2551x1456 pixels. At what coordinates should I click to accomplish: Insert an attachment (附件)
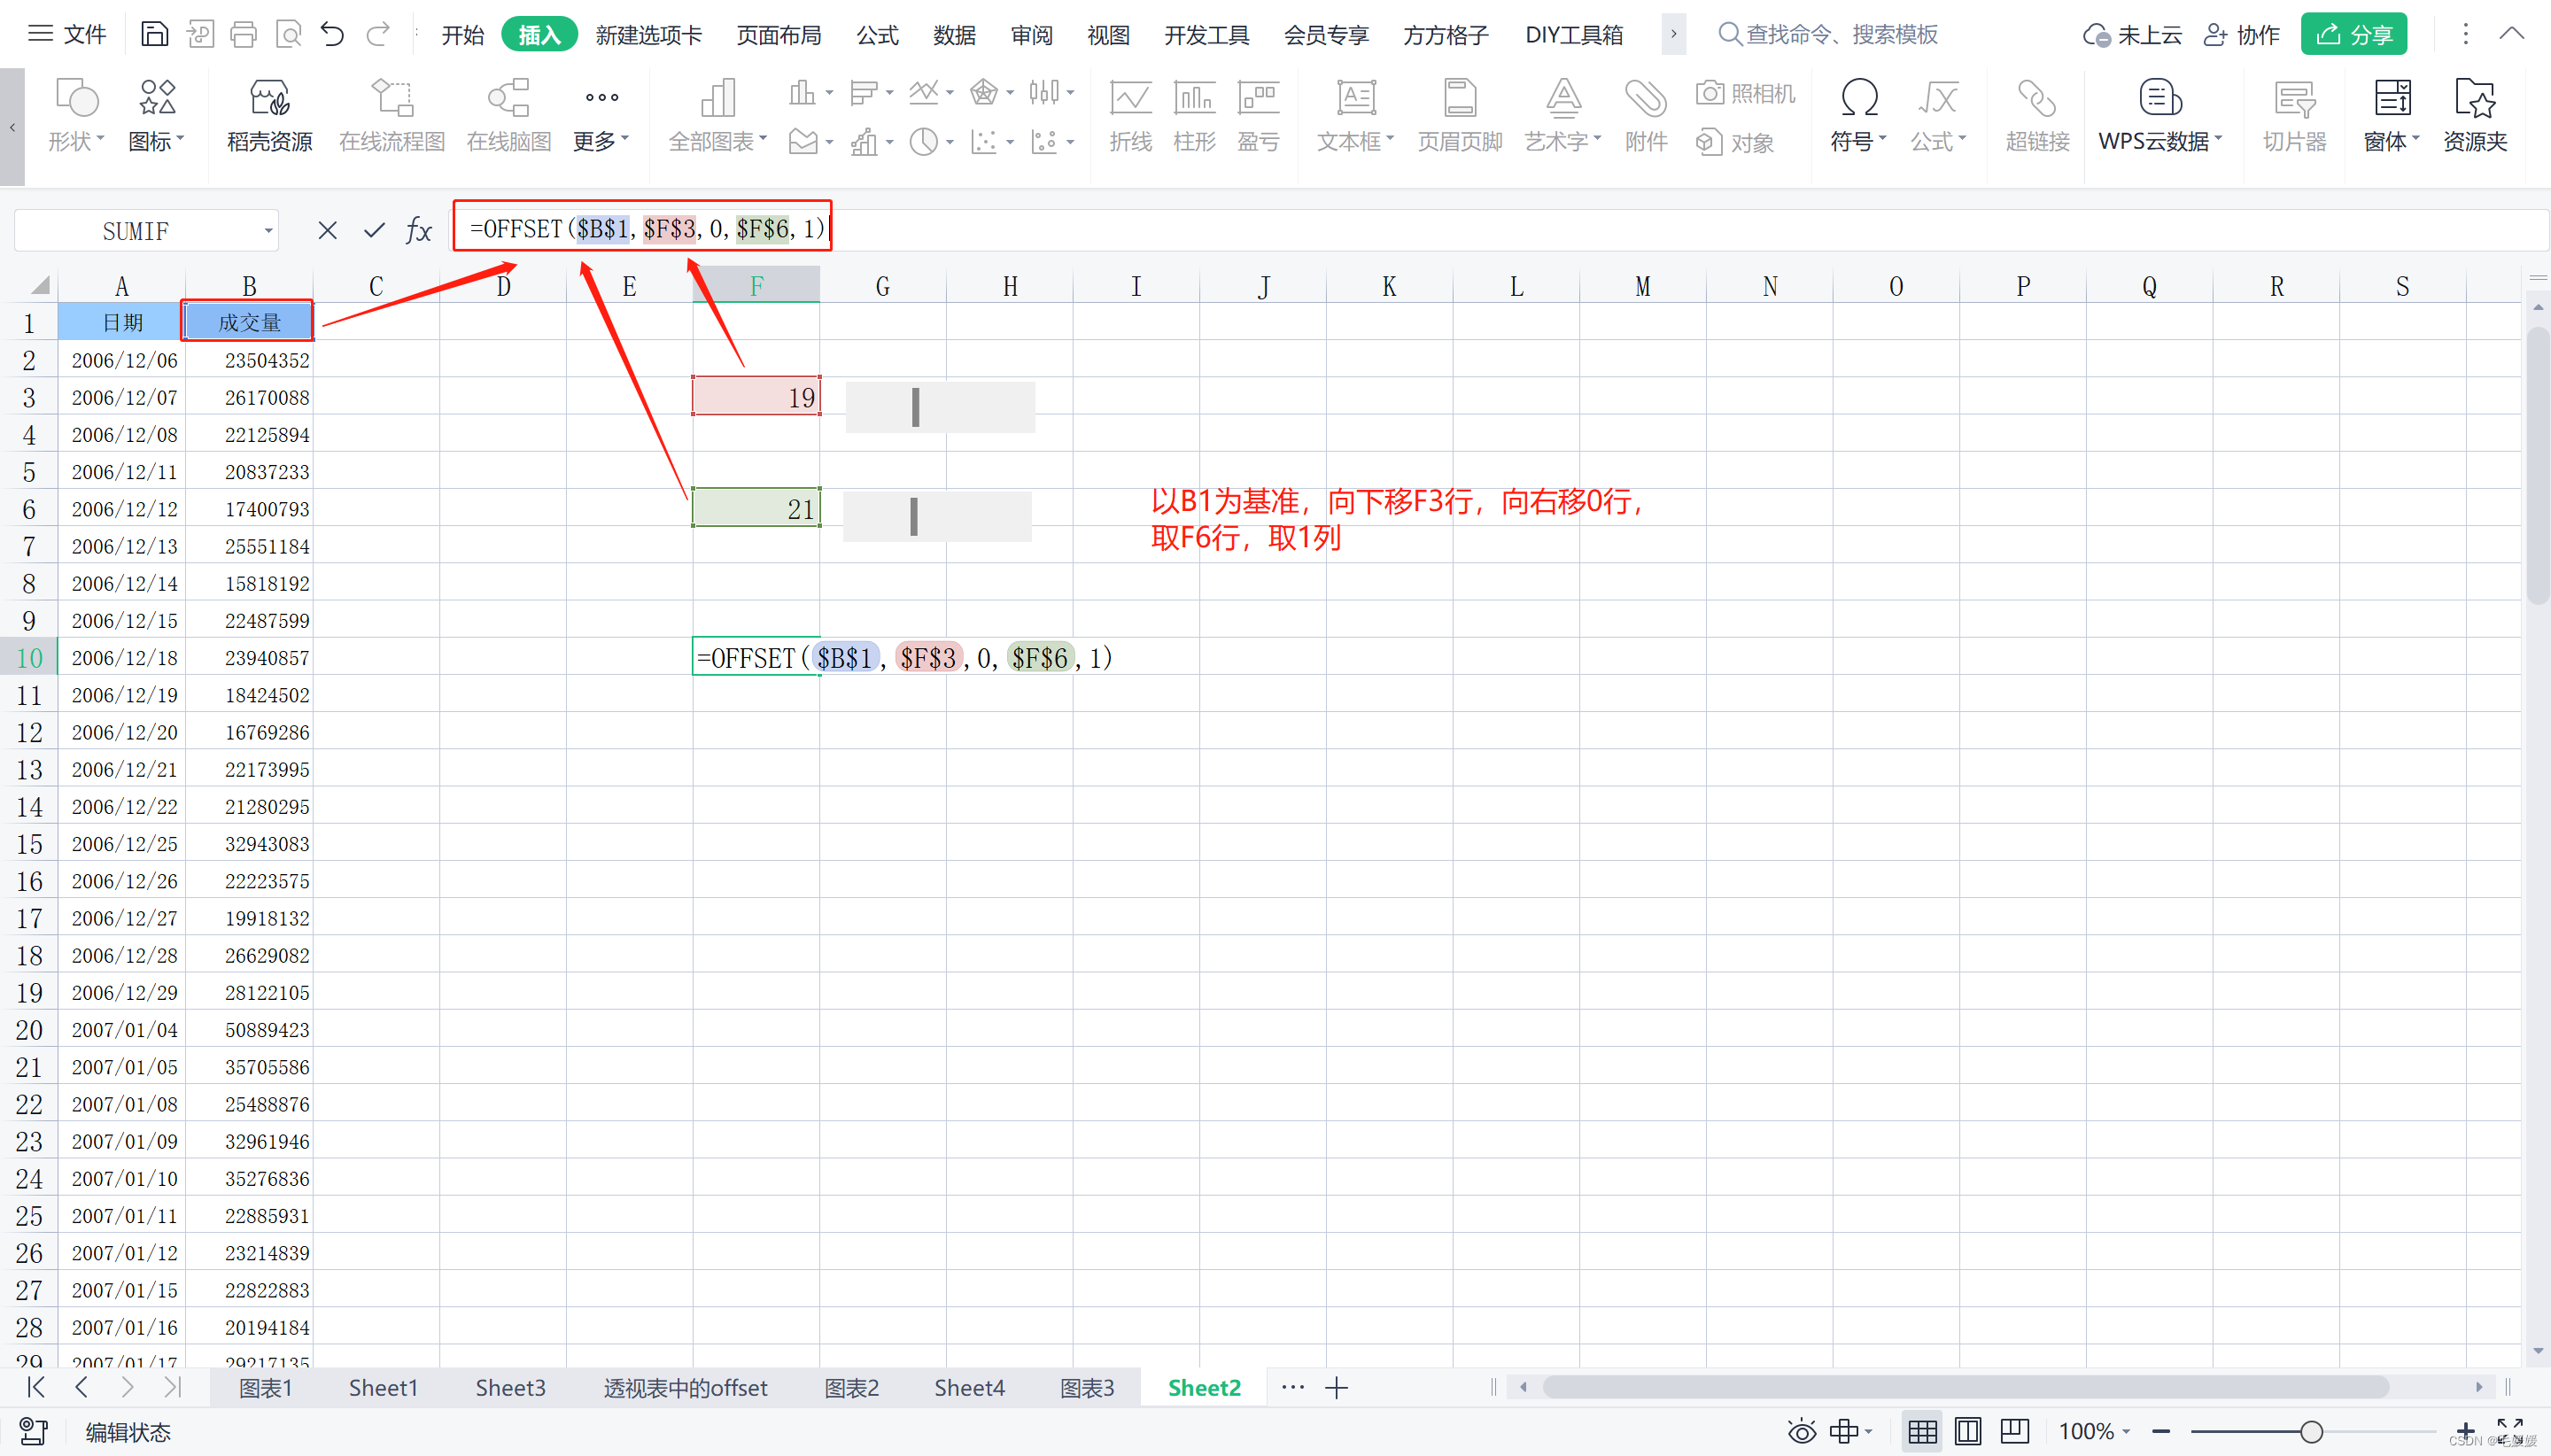[x=1645, y=115]
